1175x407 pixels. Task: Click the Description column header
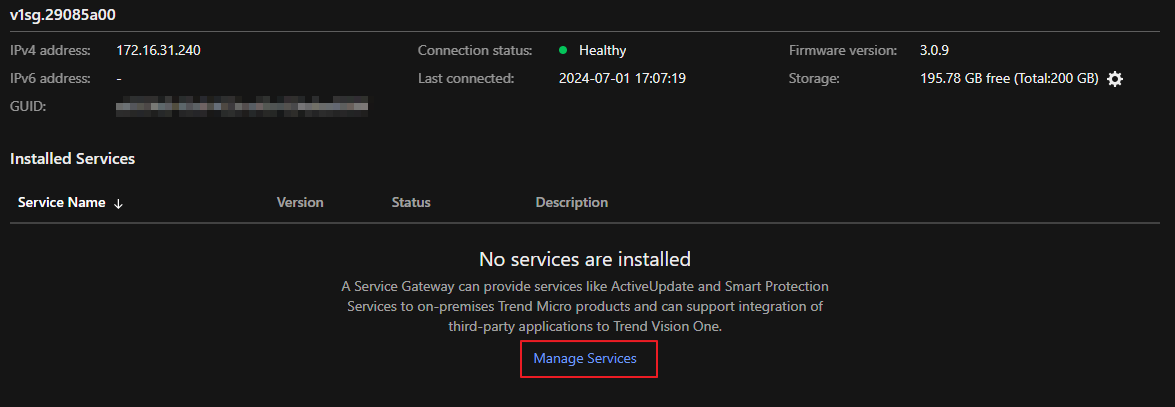(x=571, y=202)
